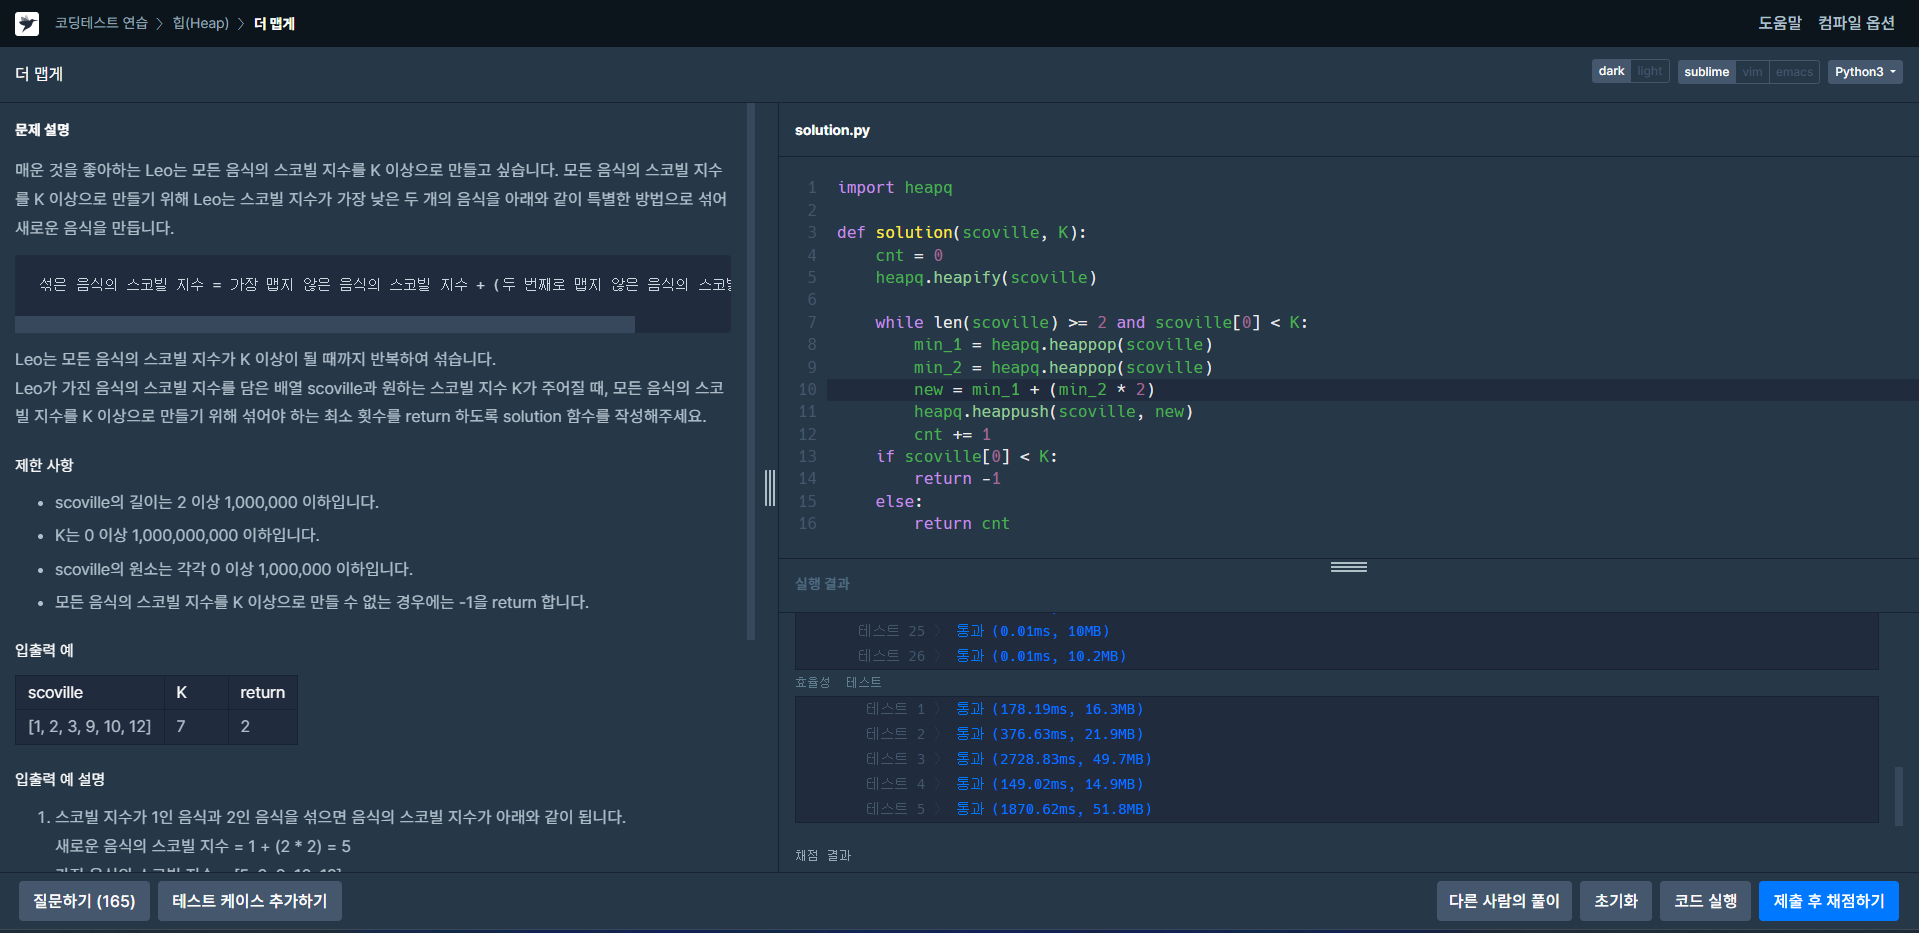The height and width of the screenshot is (933, 1919).
Task: Click 입출력 예 heading
Action: pyautogui.click(x=44, y=650)
